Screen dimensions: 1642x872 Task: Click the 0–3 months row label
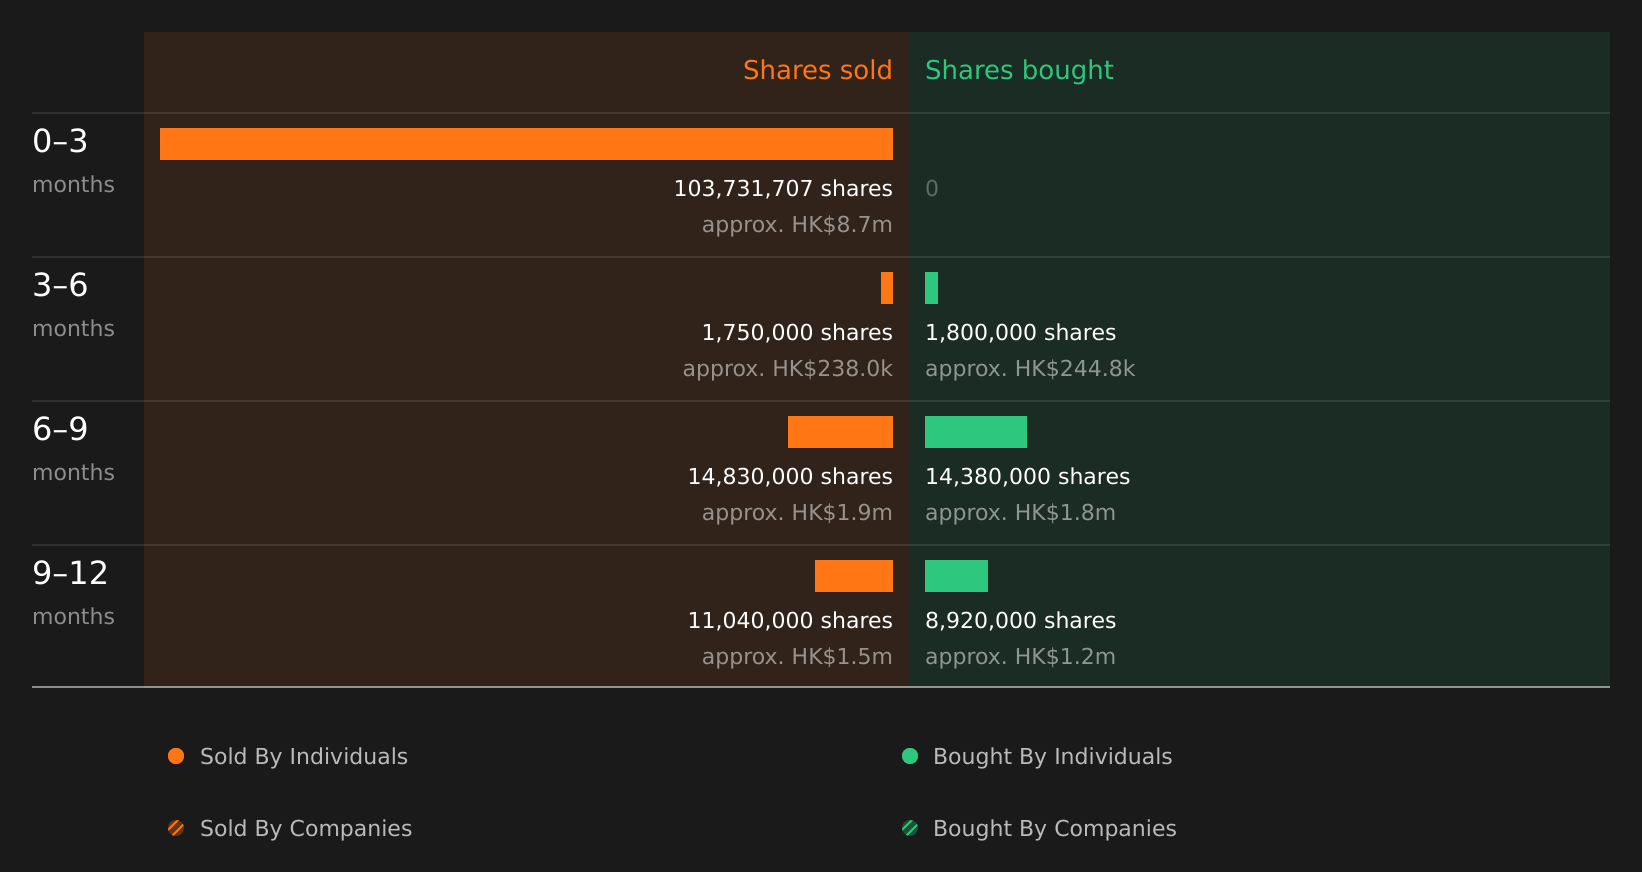point(73,161)
